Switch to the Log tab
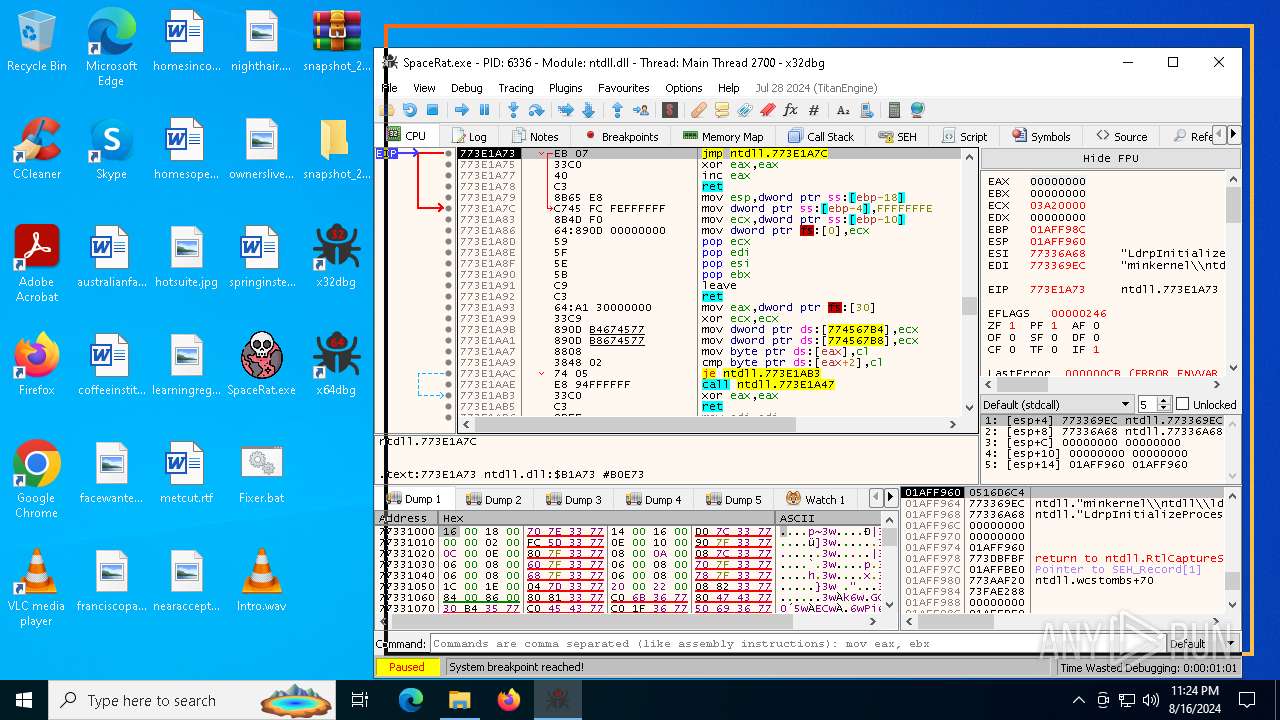The image size is (1280, 720). click(x=469, y=136)
